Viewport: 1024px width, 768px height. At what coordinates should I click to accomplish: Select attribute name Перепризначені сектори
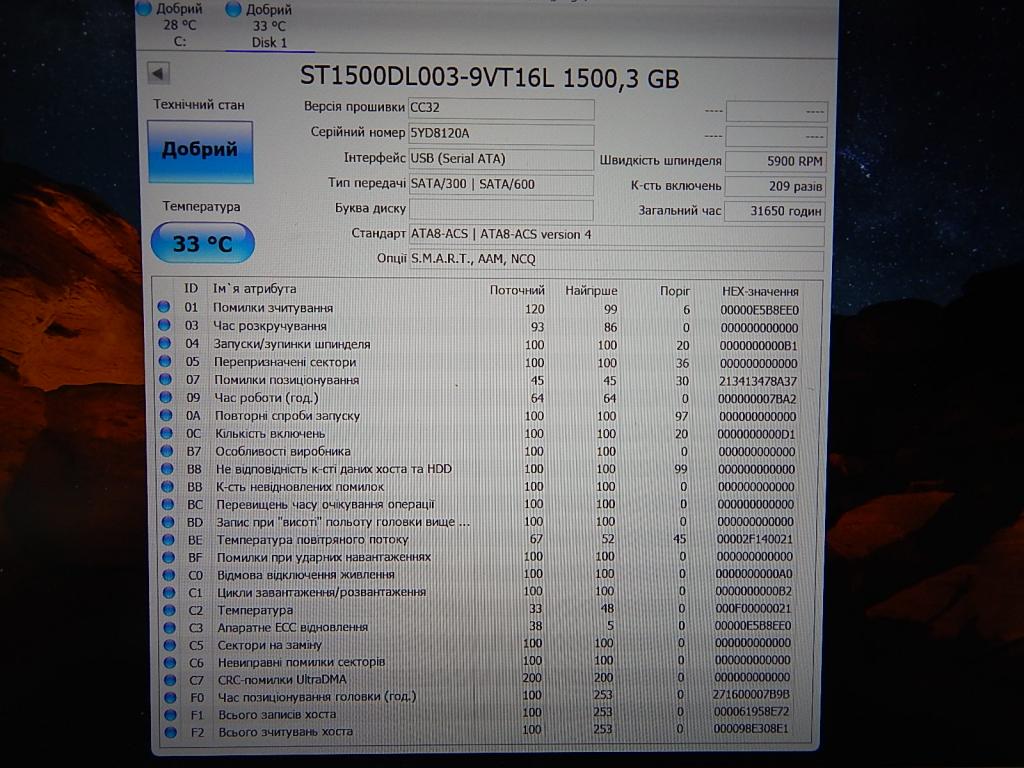[x=285, y=362]
